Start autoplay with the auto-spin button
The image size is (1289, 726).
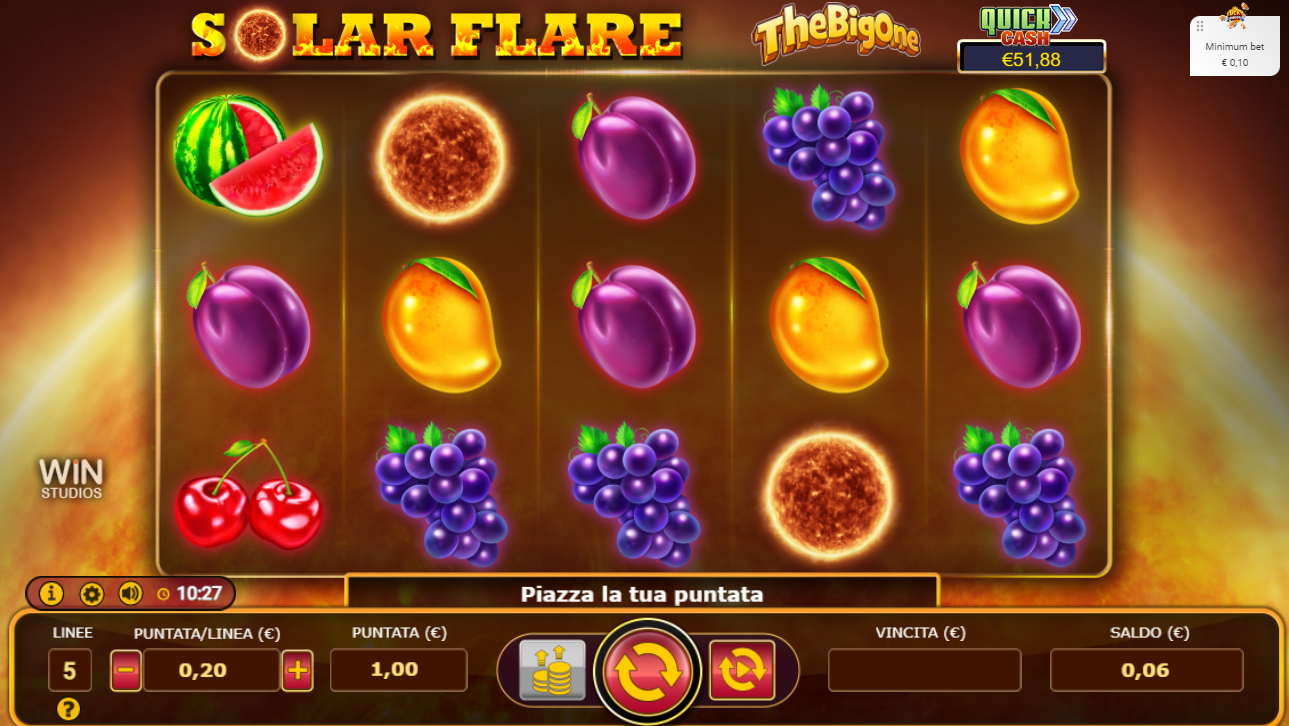pos(742,670)
